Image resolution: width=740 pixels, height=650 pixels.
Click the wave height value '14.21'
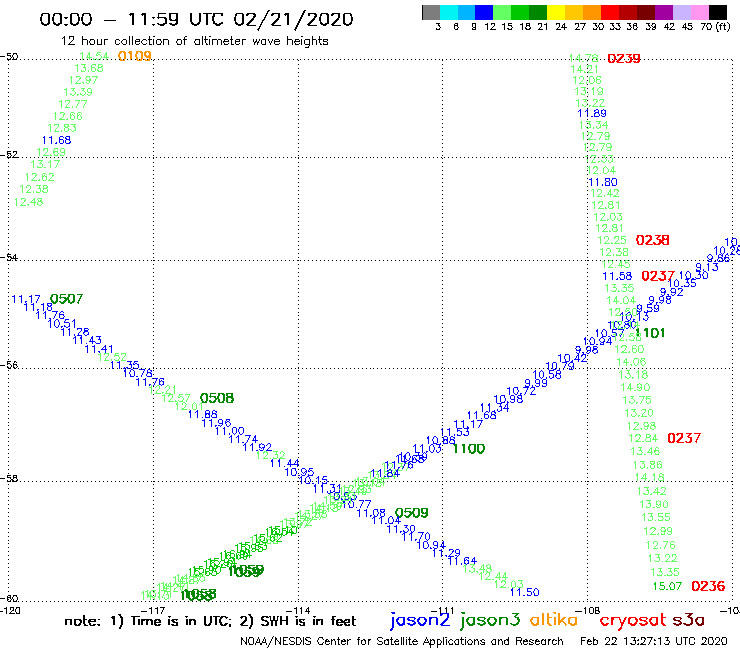(585, 69)
